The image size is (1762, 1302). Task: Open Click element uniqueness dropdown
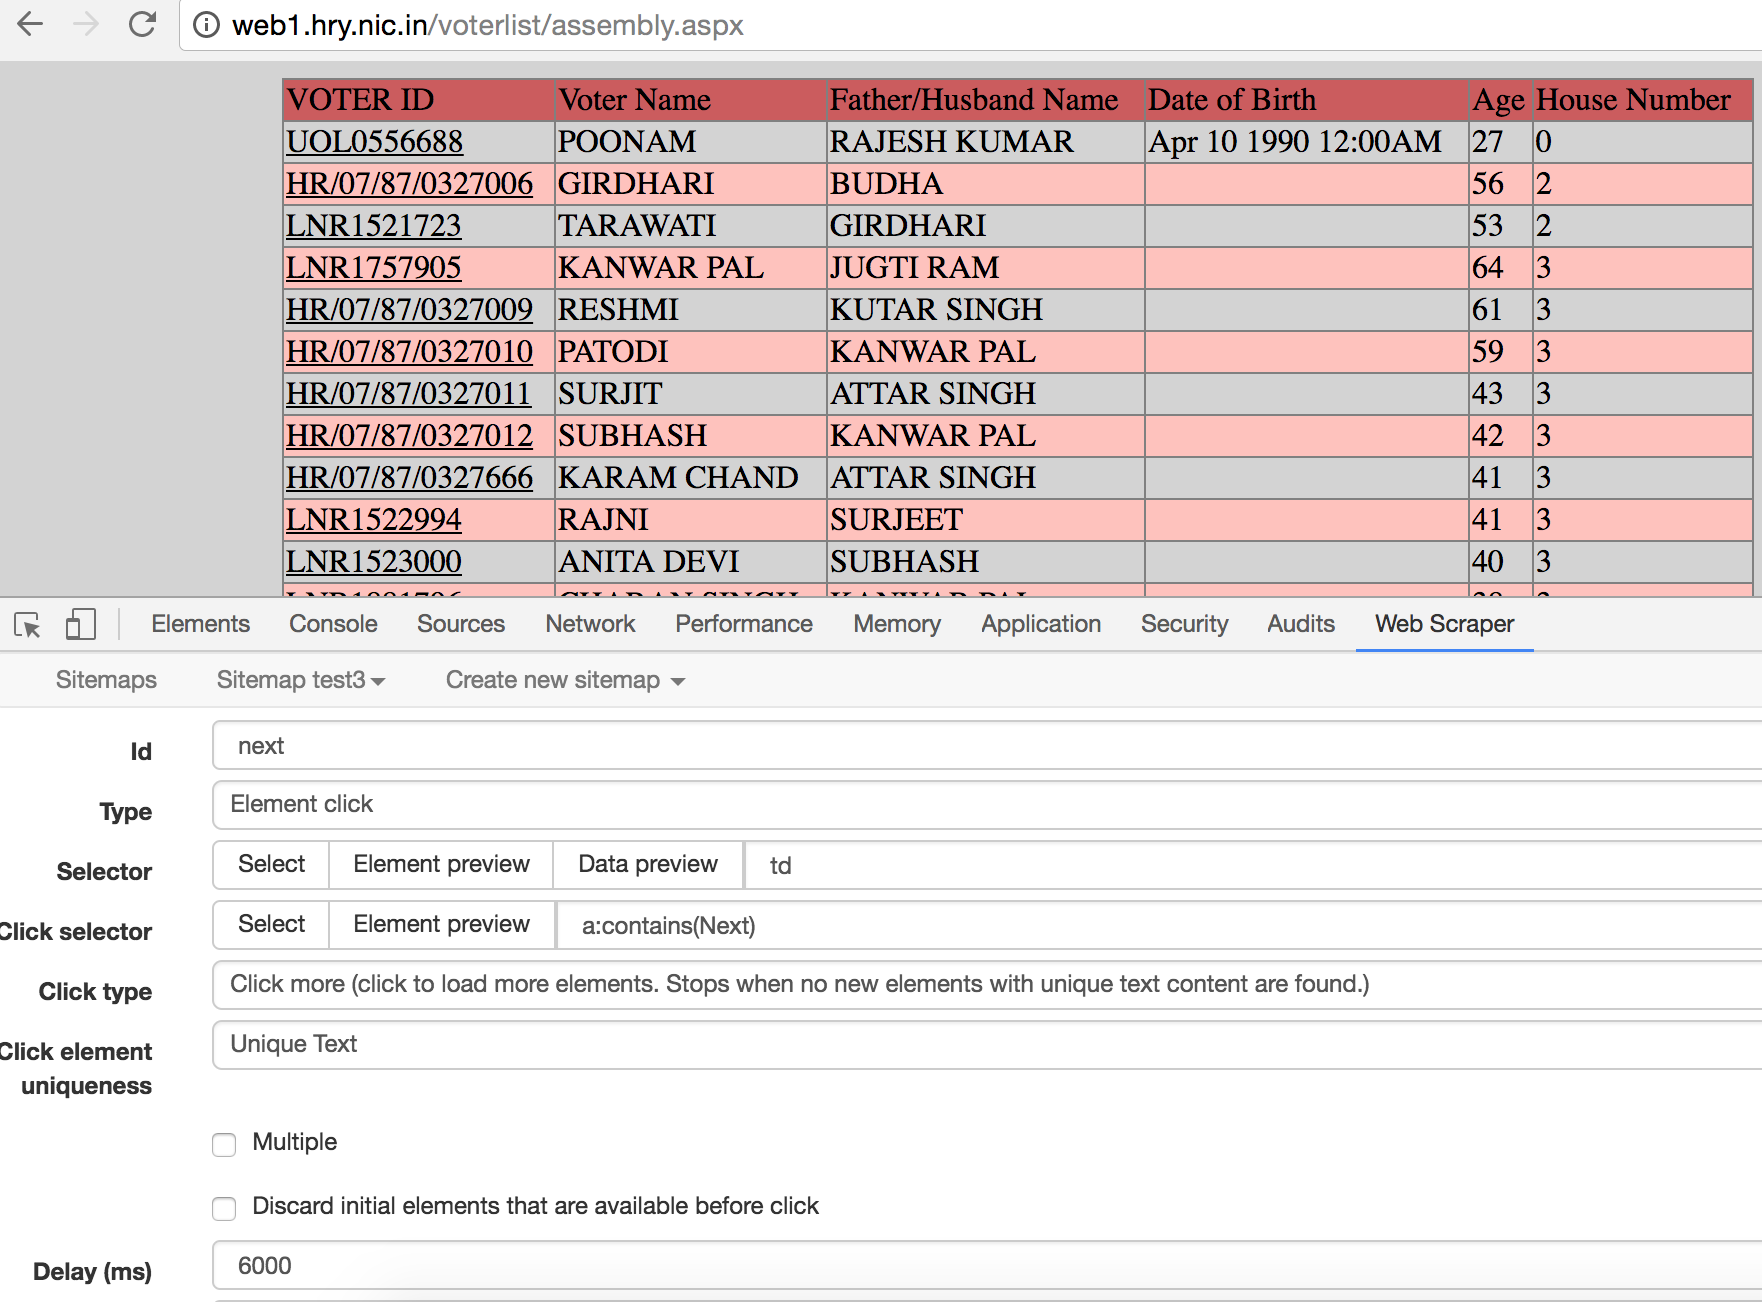(x=985, y=1045)
